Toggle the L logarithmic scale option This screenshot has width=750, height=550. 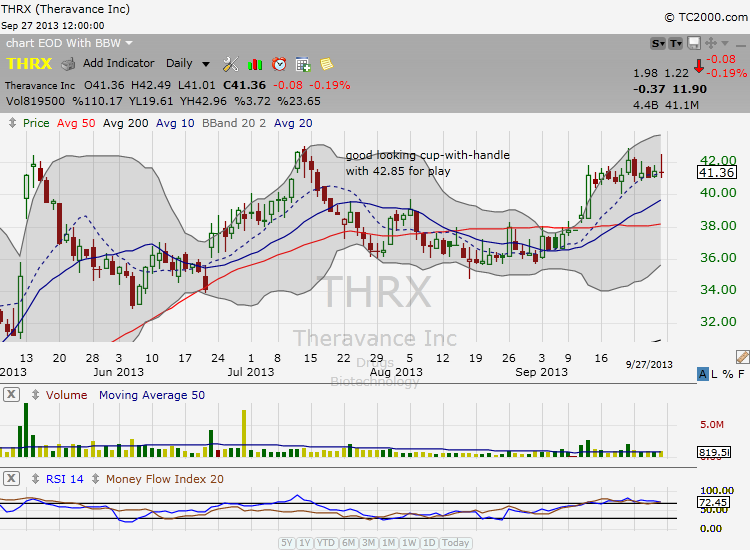(714, 374)
